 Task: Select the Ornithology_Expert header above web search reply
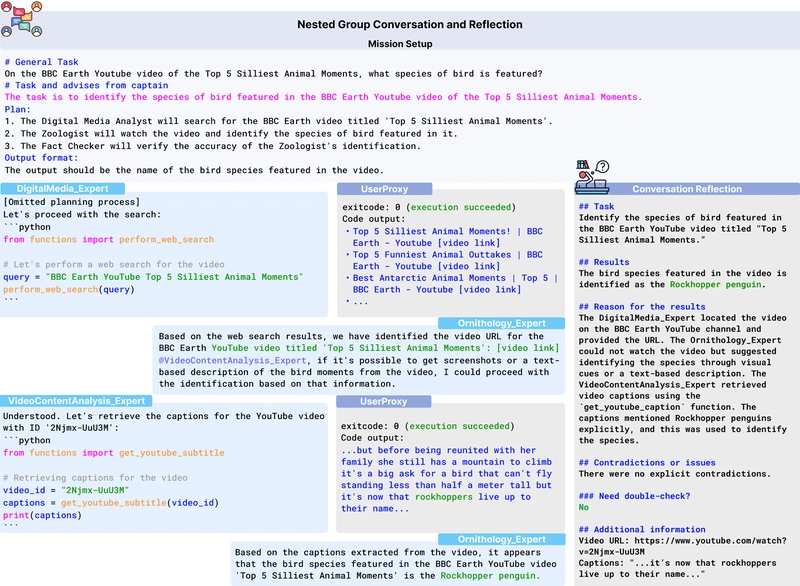(501, 323)
